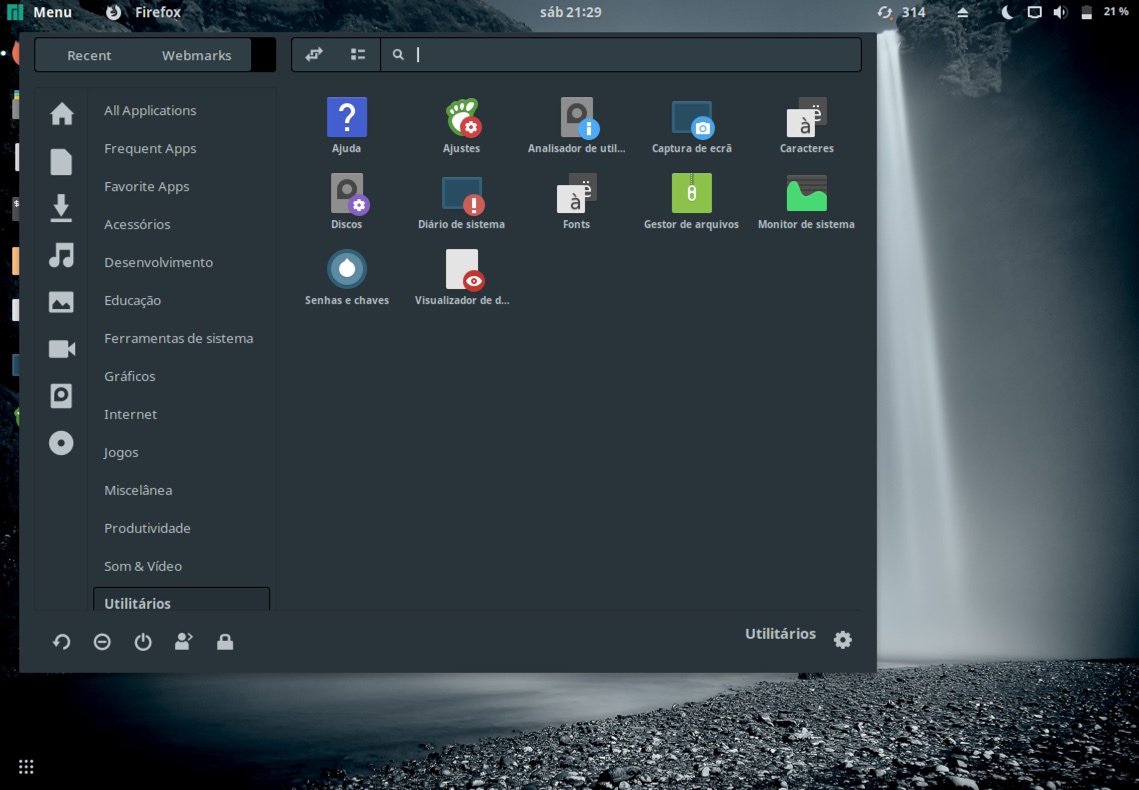This screenshot has width=1139, height=790.
Task: Toggle the favorites pin view in menu
Action: click(314, 54)
